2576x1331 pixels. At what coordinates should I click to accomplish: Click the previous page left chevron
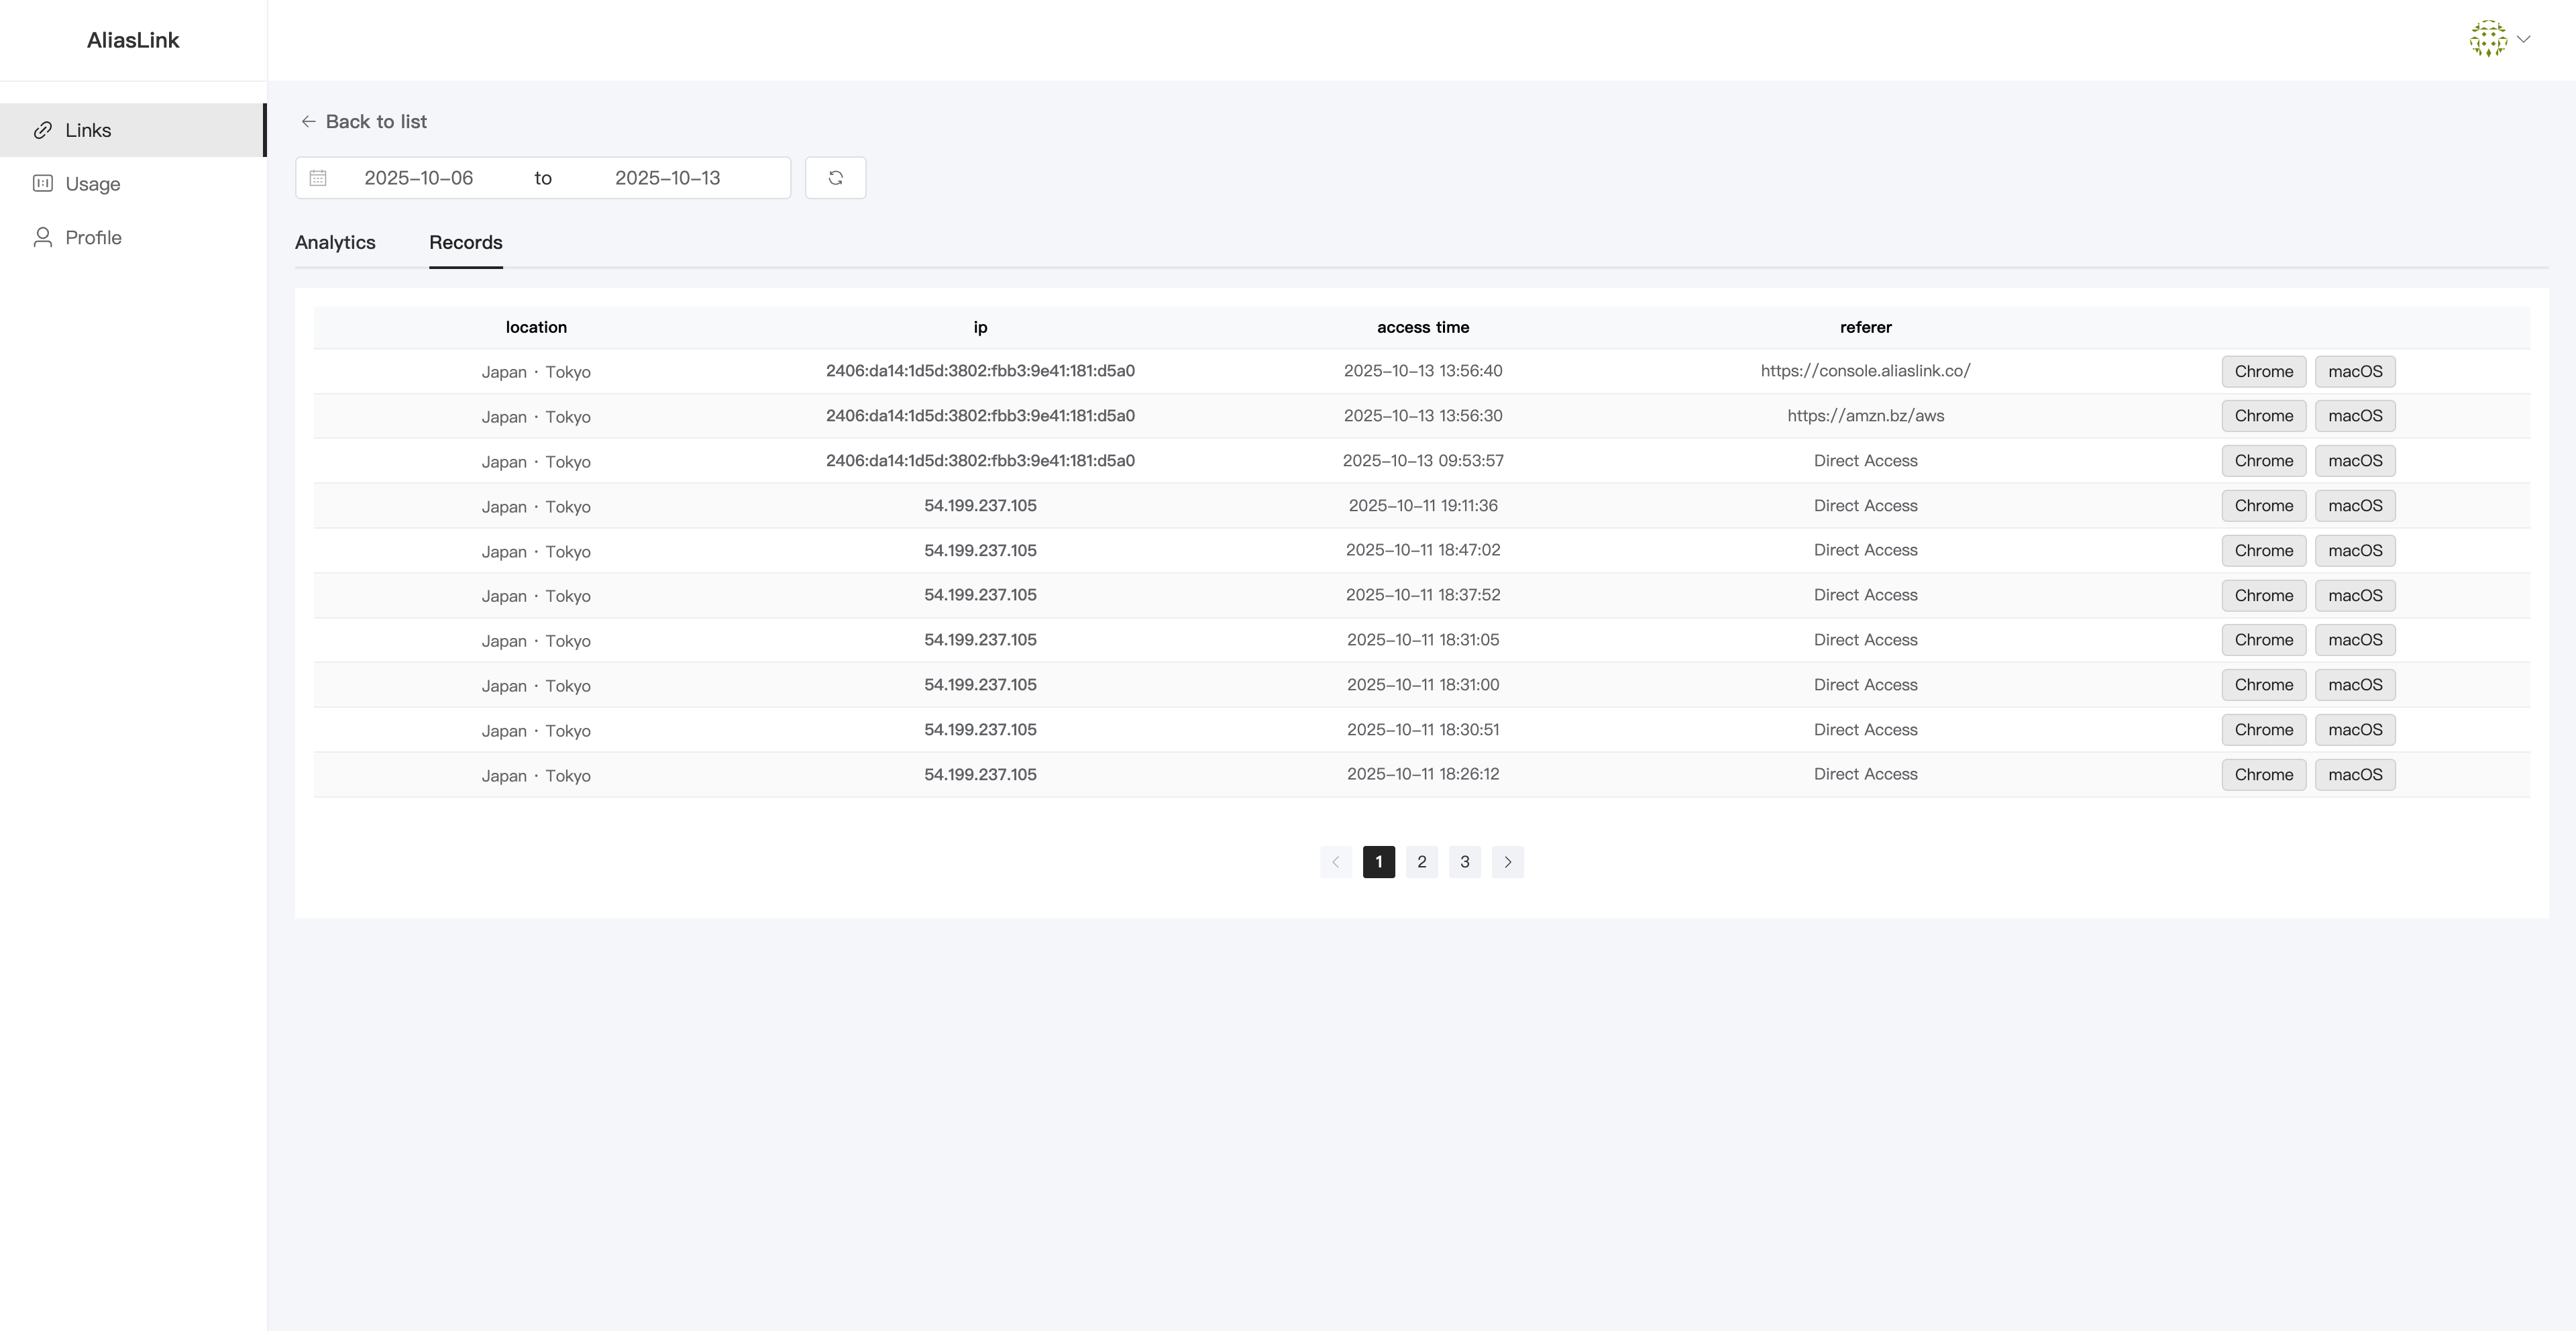coord(1335,862)
